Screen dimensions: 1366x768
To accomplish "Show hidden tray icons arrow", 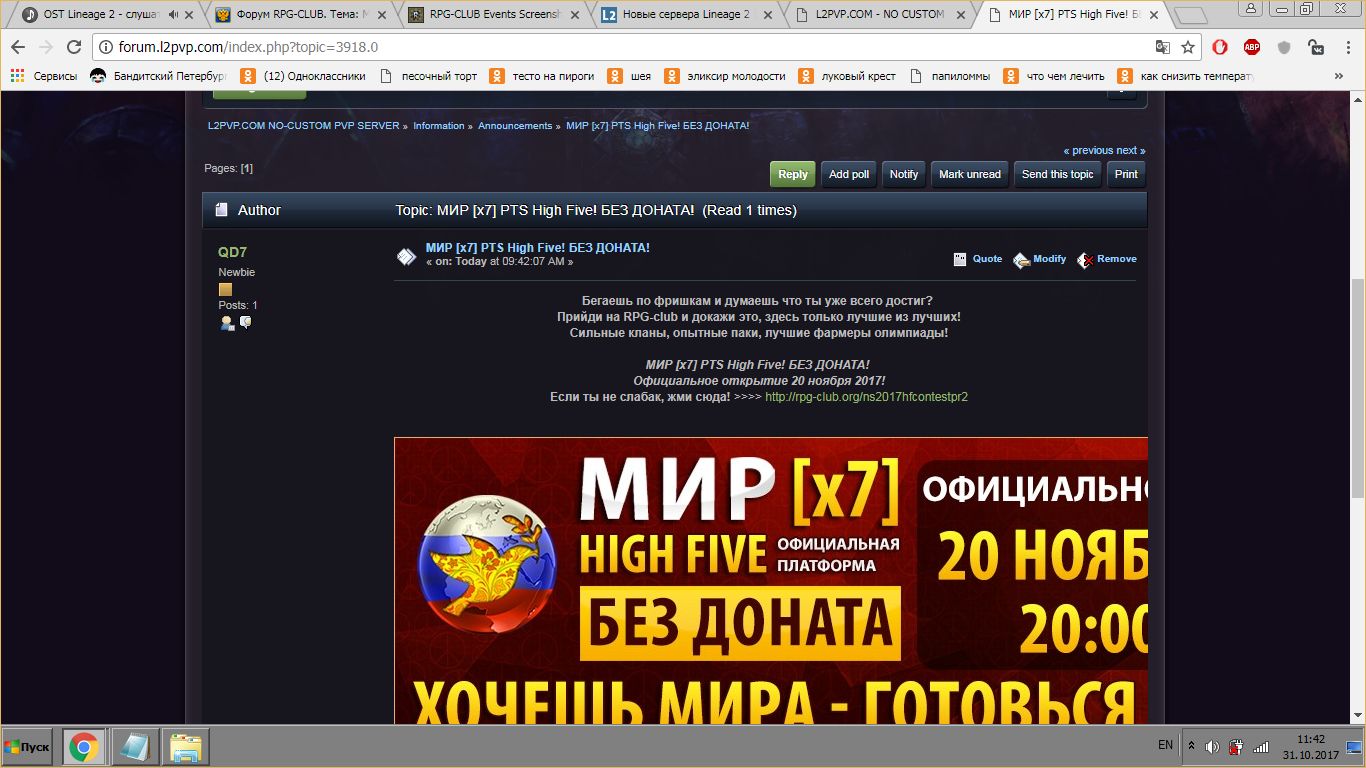I will [1191, 746].
